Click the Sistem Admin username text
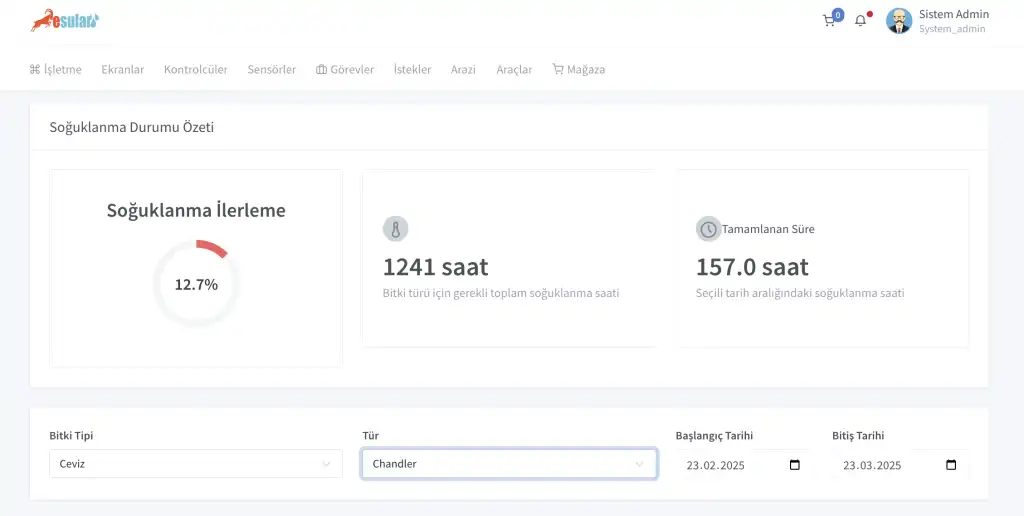 coord(953,14)
